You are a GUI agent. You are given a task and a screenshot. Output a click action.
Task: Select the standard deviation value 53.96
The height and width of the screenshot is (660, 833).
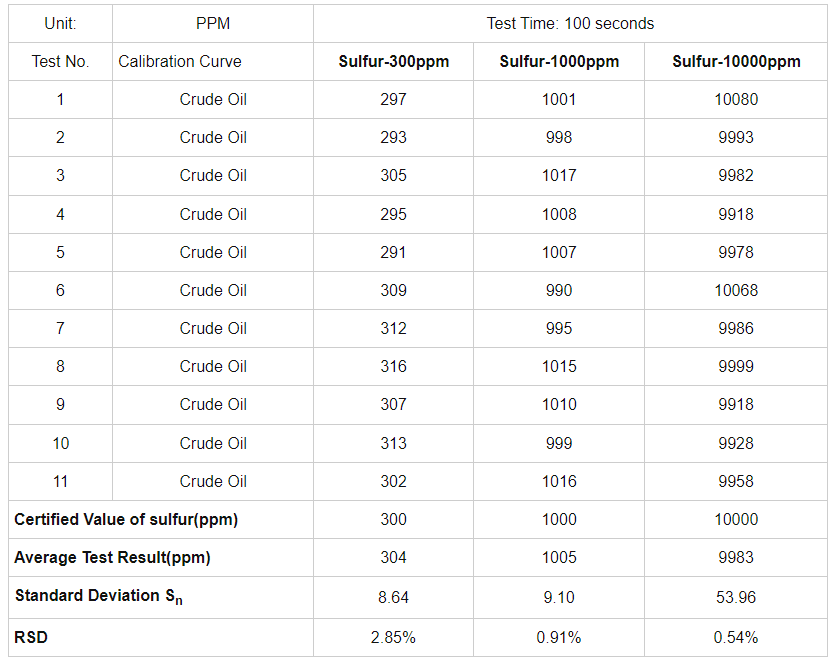click(737, 598)
